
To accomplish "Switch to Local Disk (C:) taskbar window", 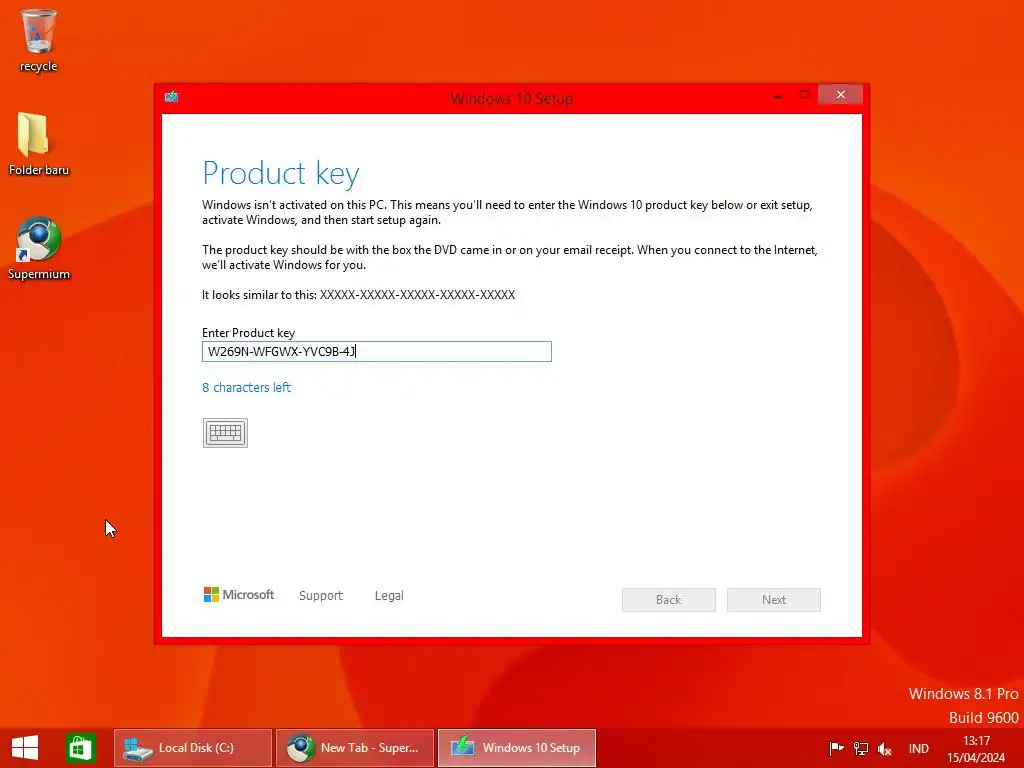I will pos(193,748).
